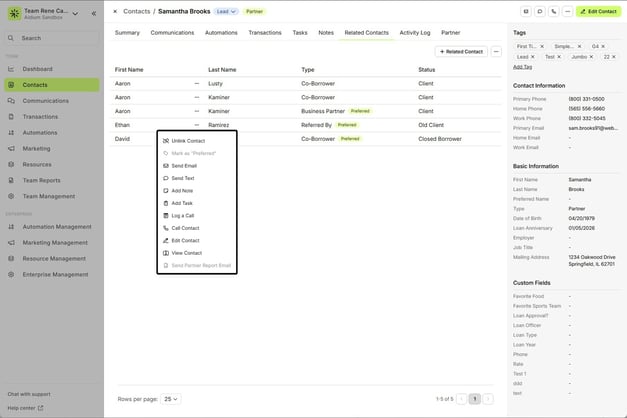
Task: Click the sidebar Search field
Action: click(x=50, y=38)
